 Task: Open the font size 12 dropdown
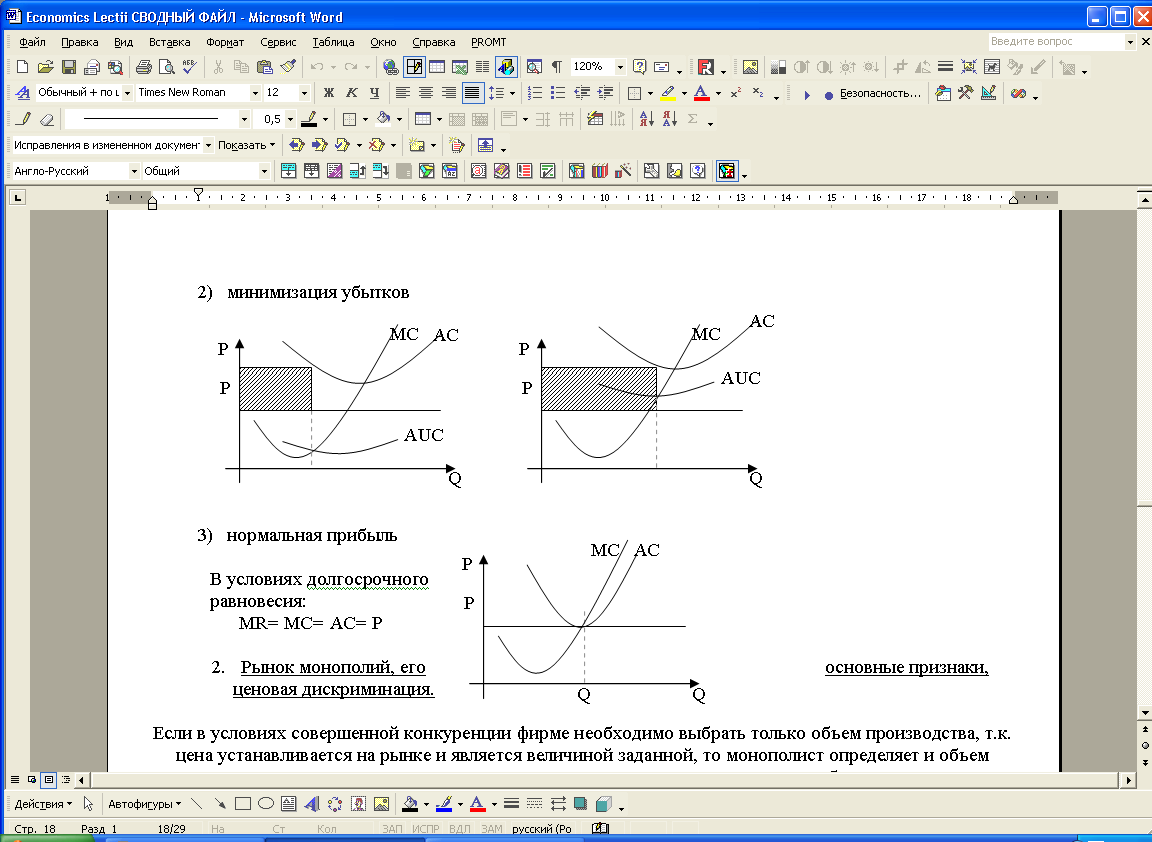tap(304, 93)
